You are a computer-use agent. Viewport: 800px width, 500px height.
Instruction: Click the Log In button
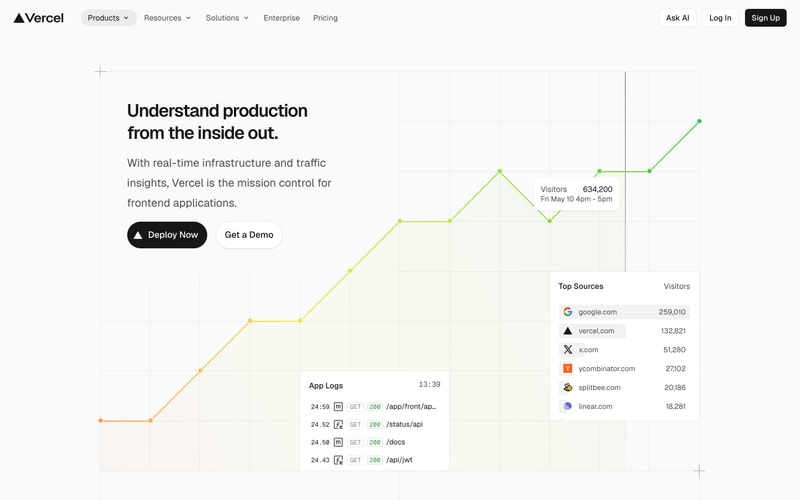pyautogui.click(x=720, y=18)
